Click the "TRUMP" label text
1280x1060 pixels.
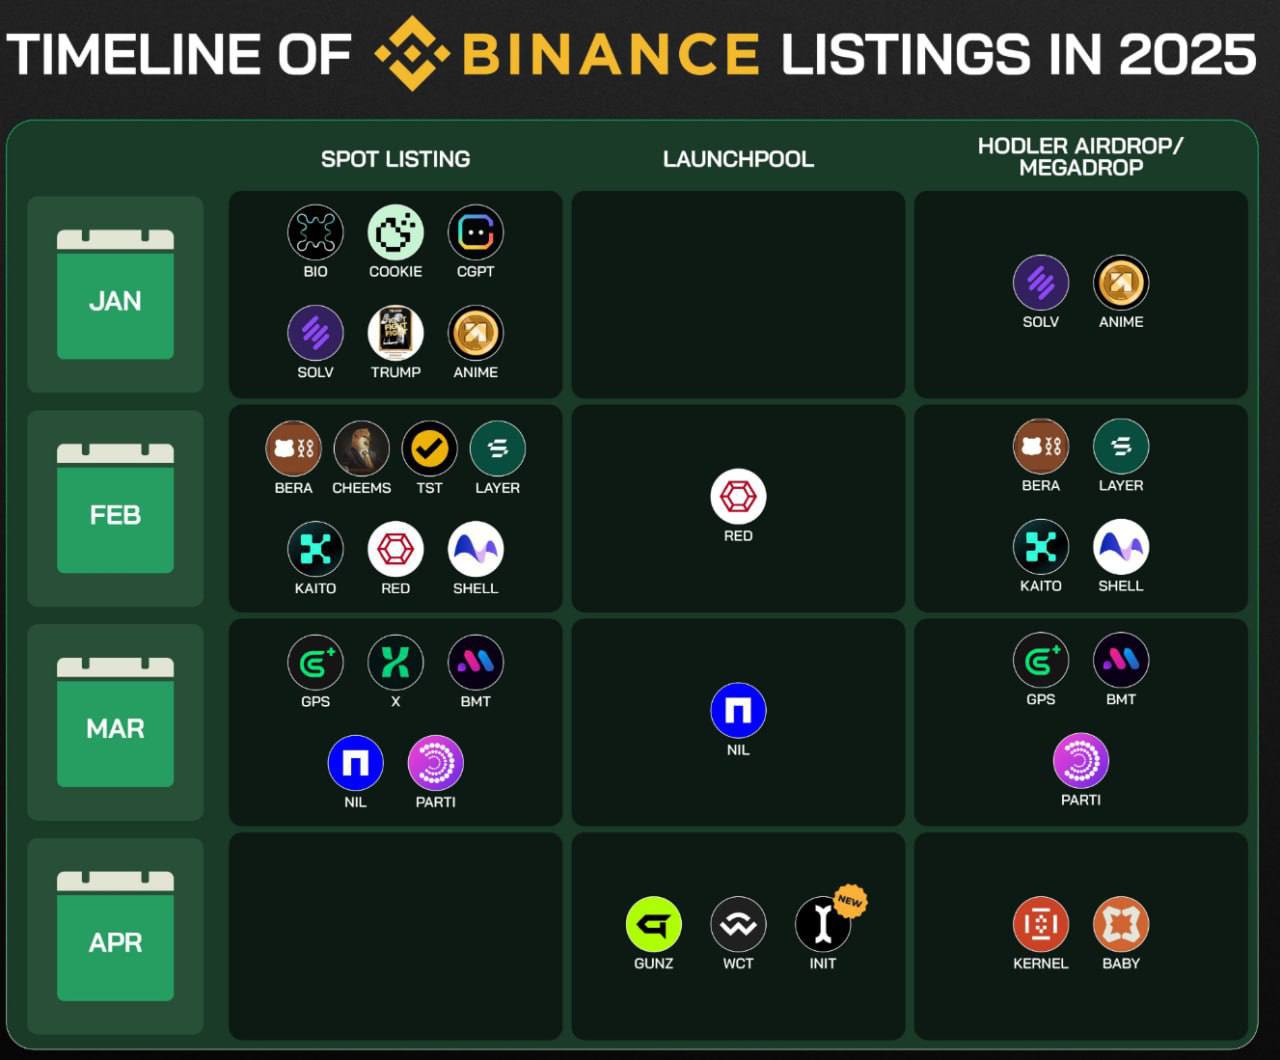point(395,372)
